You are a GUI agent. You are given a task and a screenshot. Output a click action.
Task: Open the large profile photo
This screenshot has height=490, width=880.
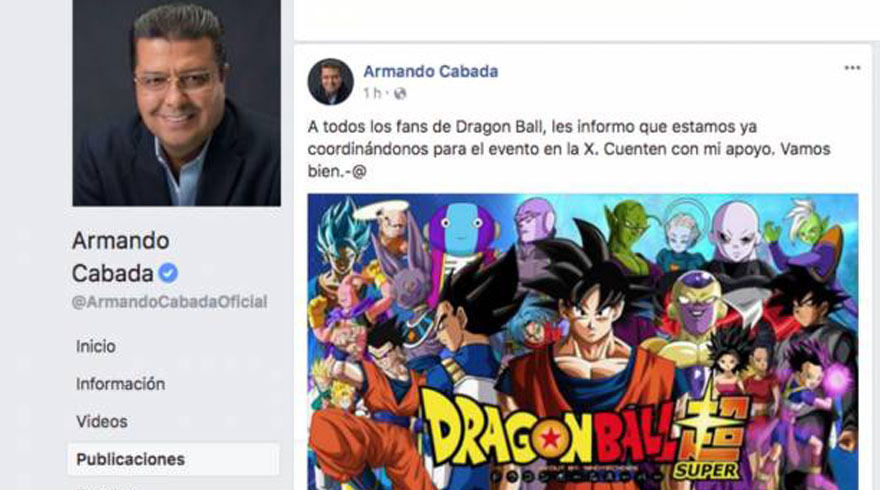click(176, 103)
